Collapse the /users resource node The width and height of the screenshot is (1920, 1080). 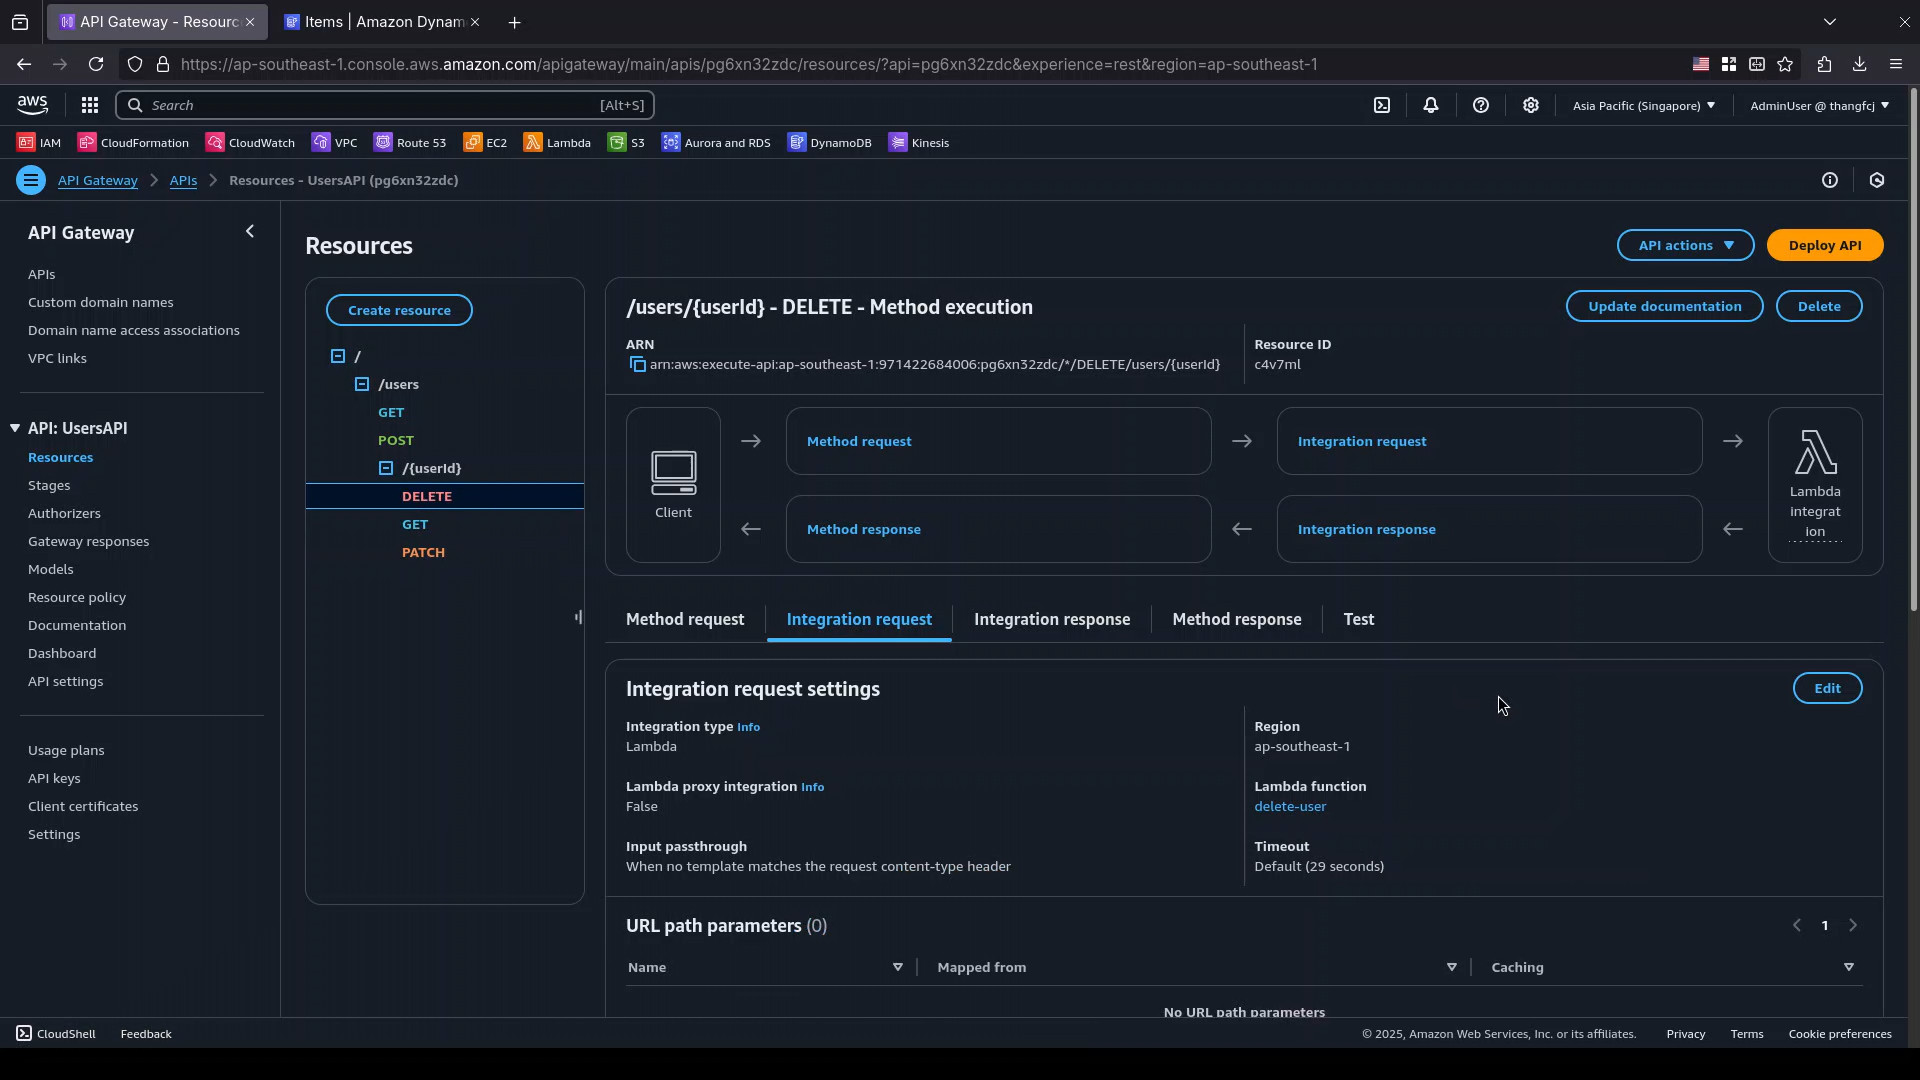[x=362, y=384]
